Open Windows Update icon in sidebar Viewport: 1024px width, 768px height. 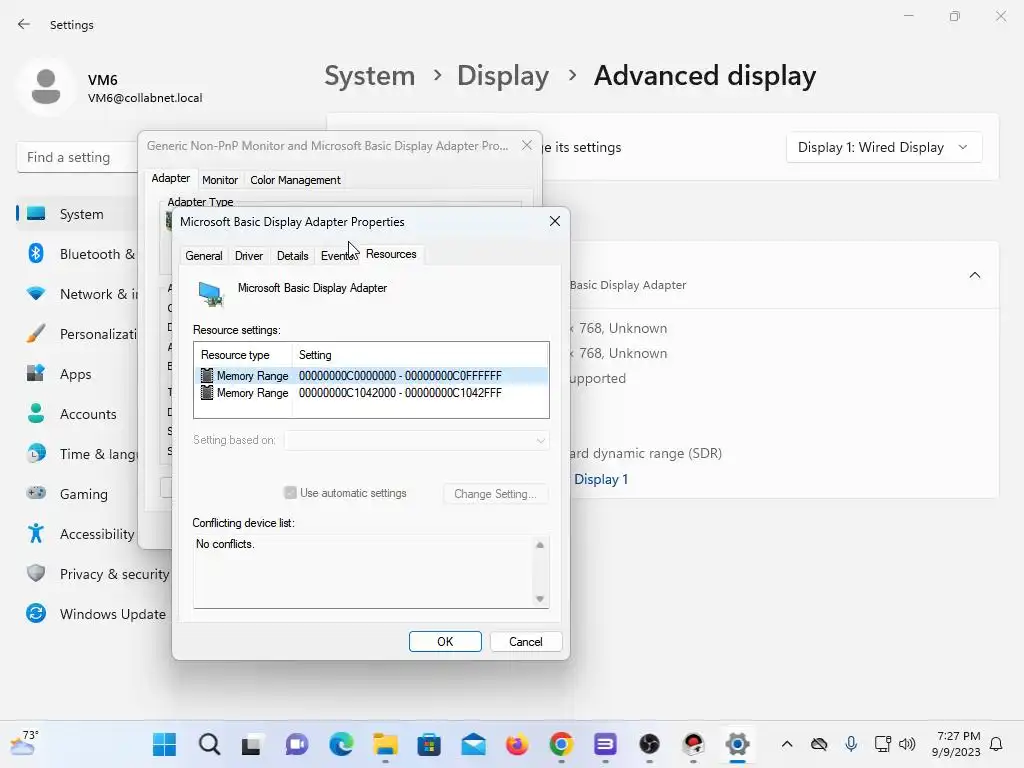coord(36,613)
